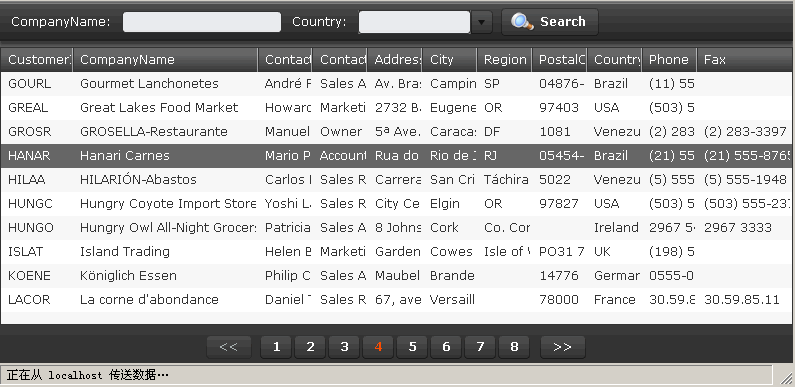Image resolution: width=795 pixels, height=387 pixels.
Task: Click fax (5) 555-1948 cell
Action: pyautogui.click(x=745, y=180)
